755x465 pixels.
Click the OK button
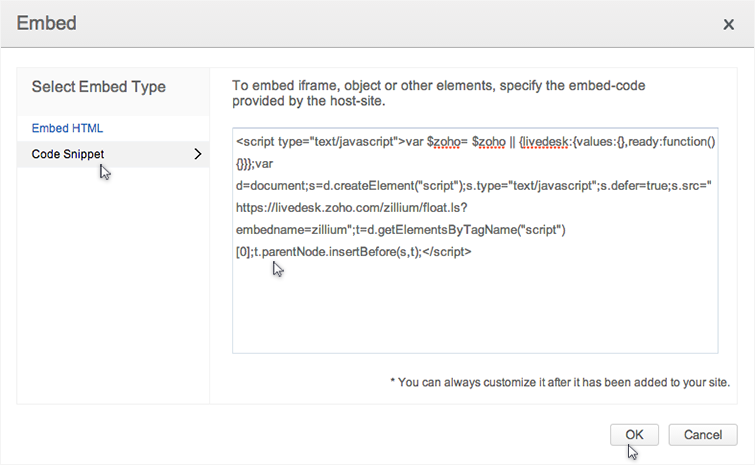[634, 435]
